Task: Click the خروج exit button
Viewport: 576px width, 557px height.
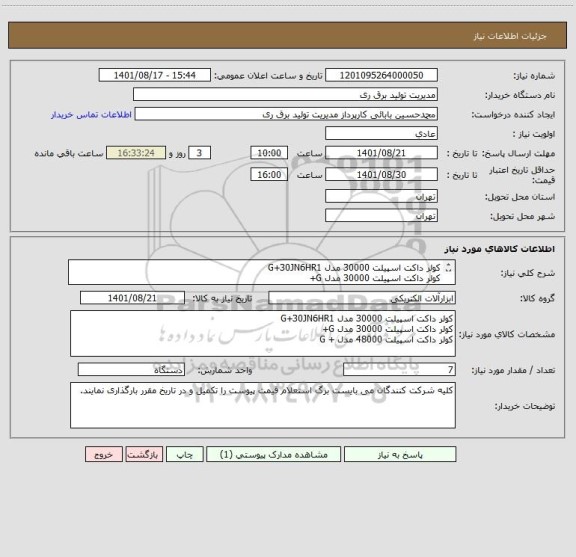Action: point(104,454)
